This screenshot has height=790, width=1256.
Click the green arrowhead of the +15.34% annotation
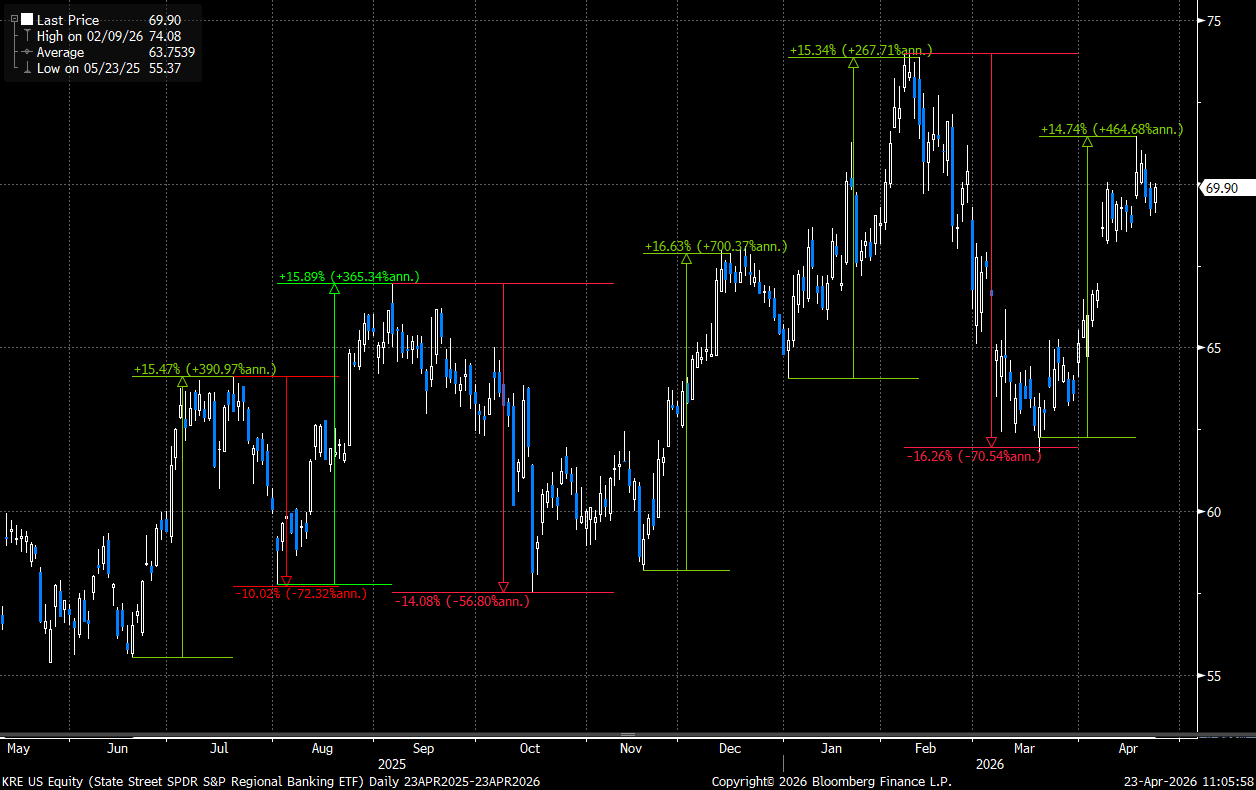[x=853, y=62]
